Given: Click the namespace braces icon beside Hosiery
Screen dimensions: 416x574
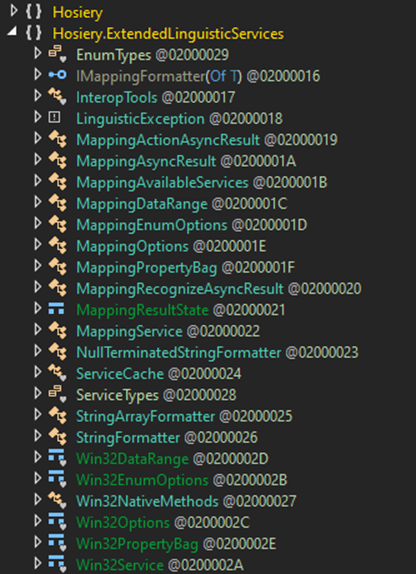Looking at the screenshot, I should click(x=33, y=12).
